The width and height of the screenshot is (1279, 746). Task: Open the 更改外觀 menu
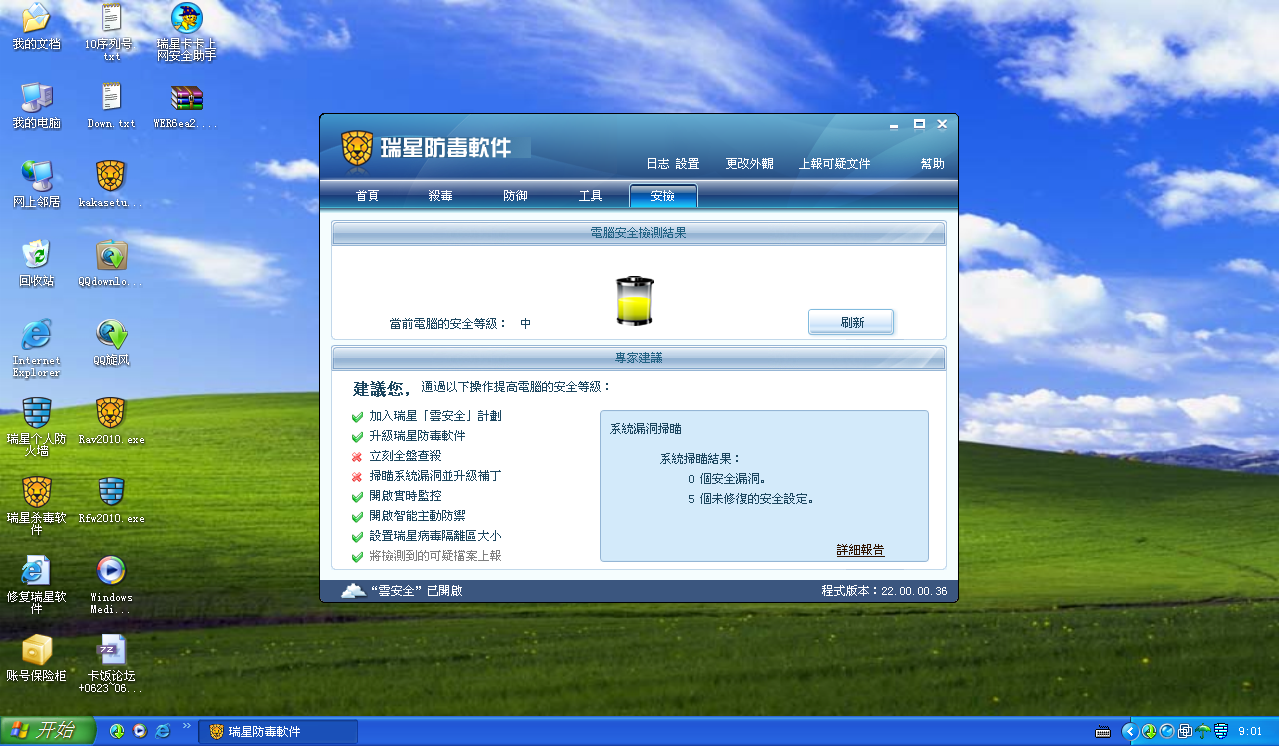click(x=749, y=164)
